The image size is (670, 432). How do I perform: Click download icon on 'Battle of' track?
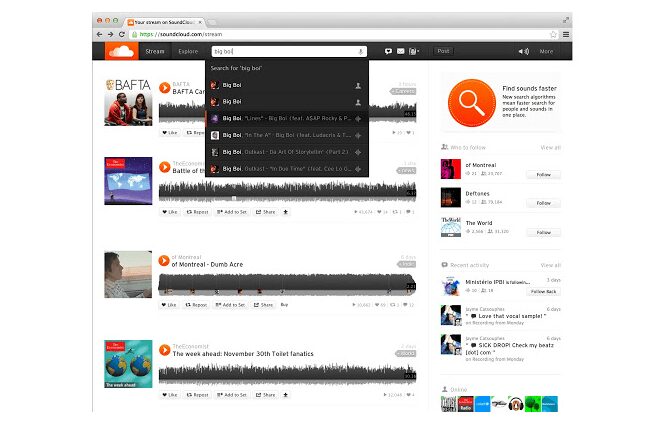(285, 212)
